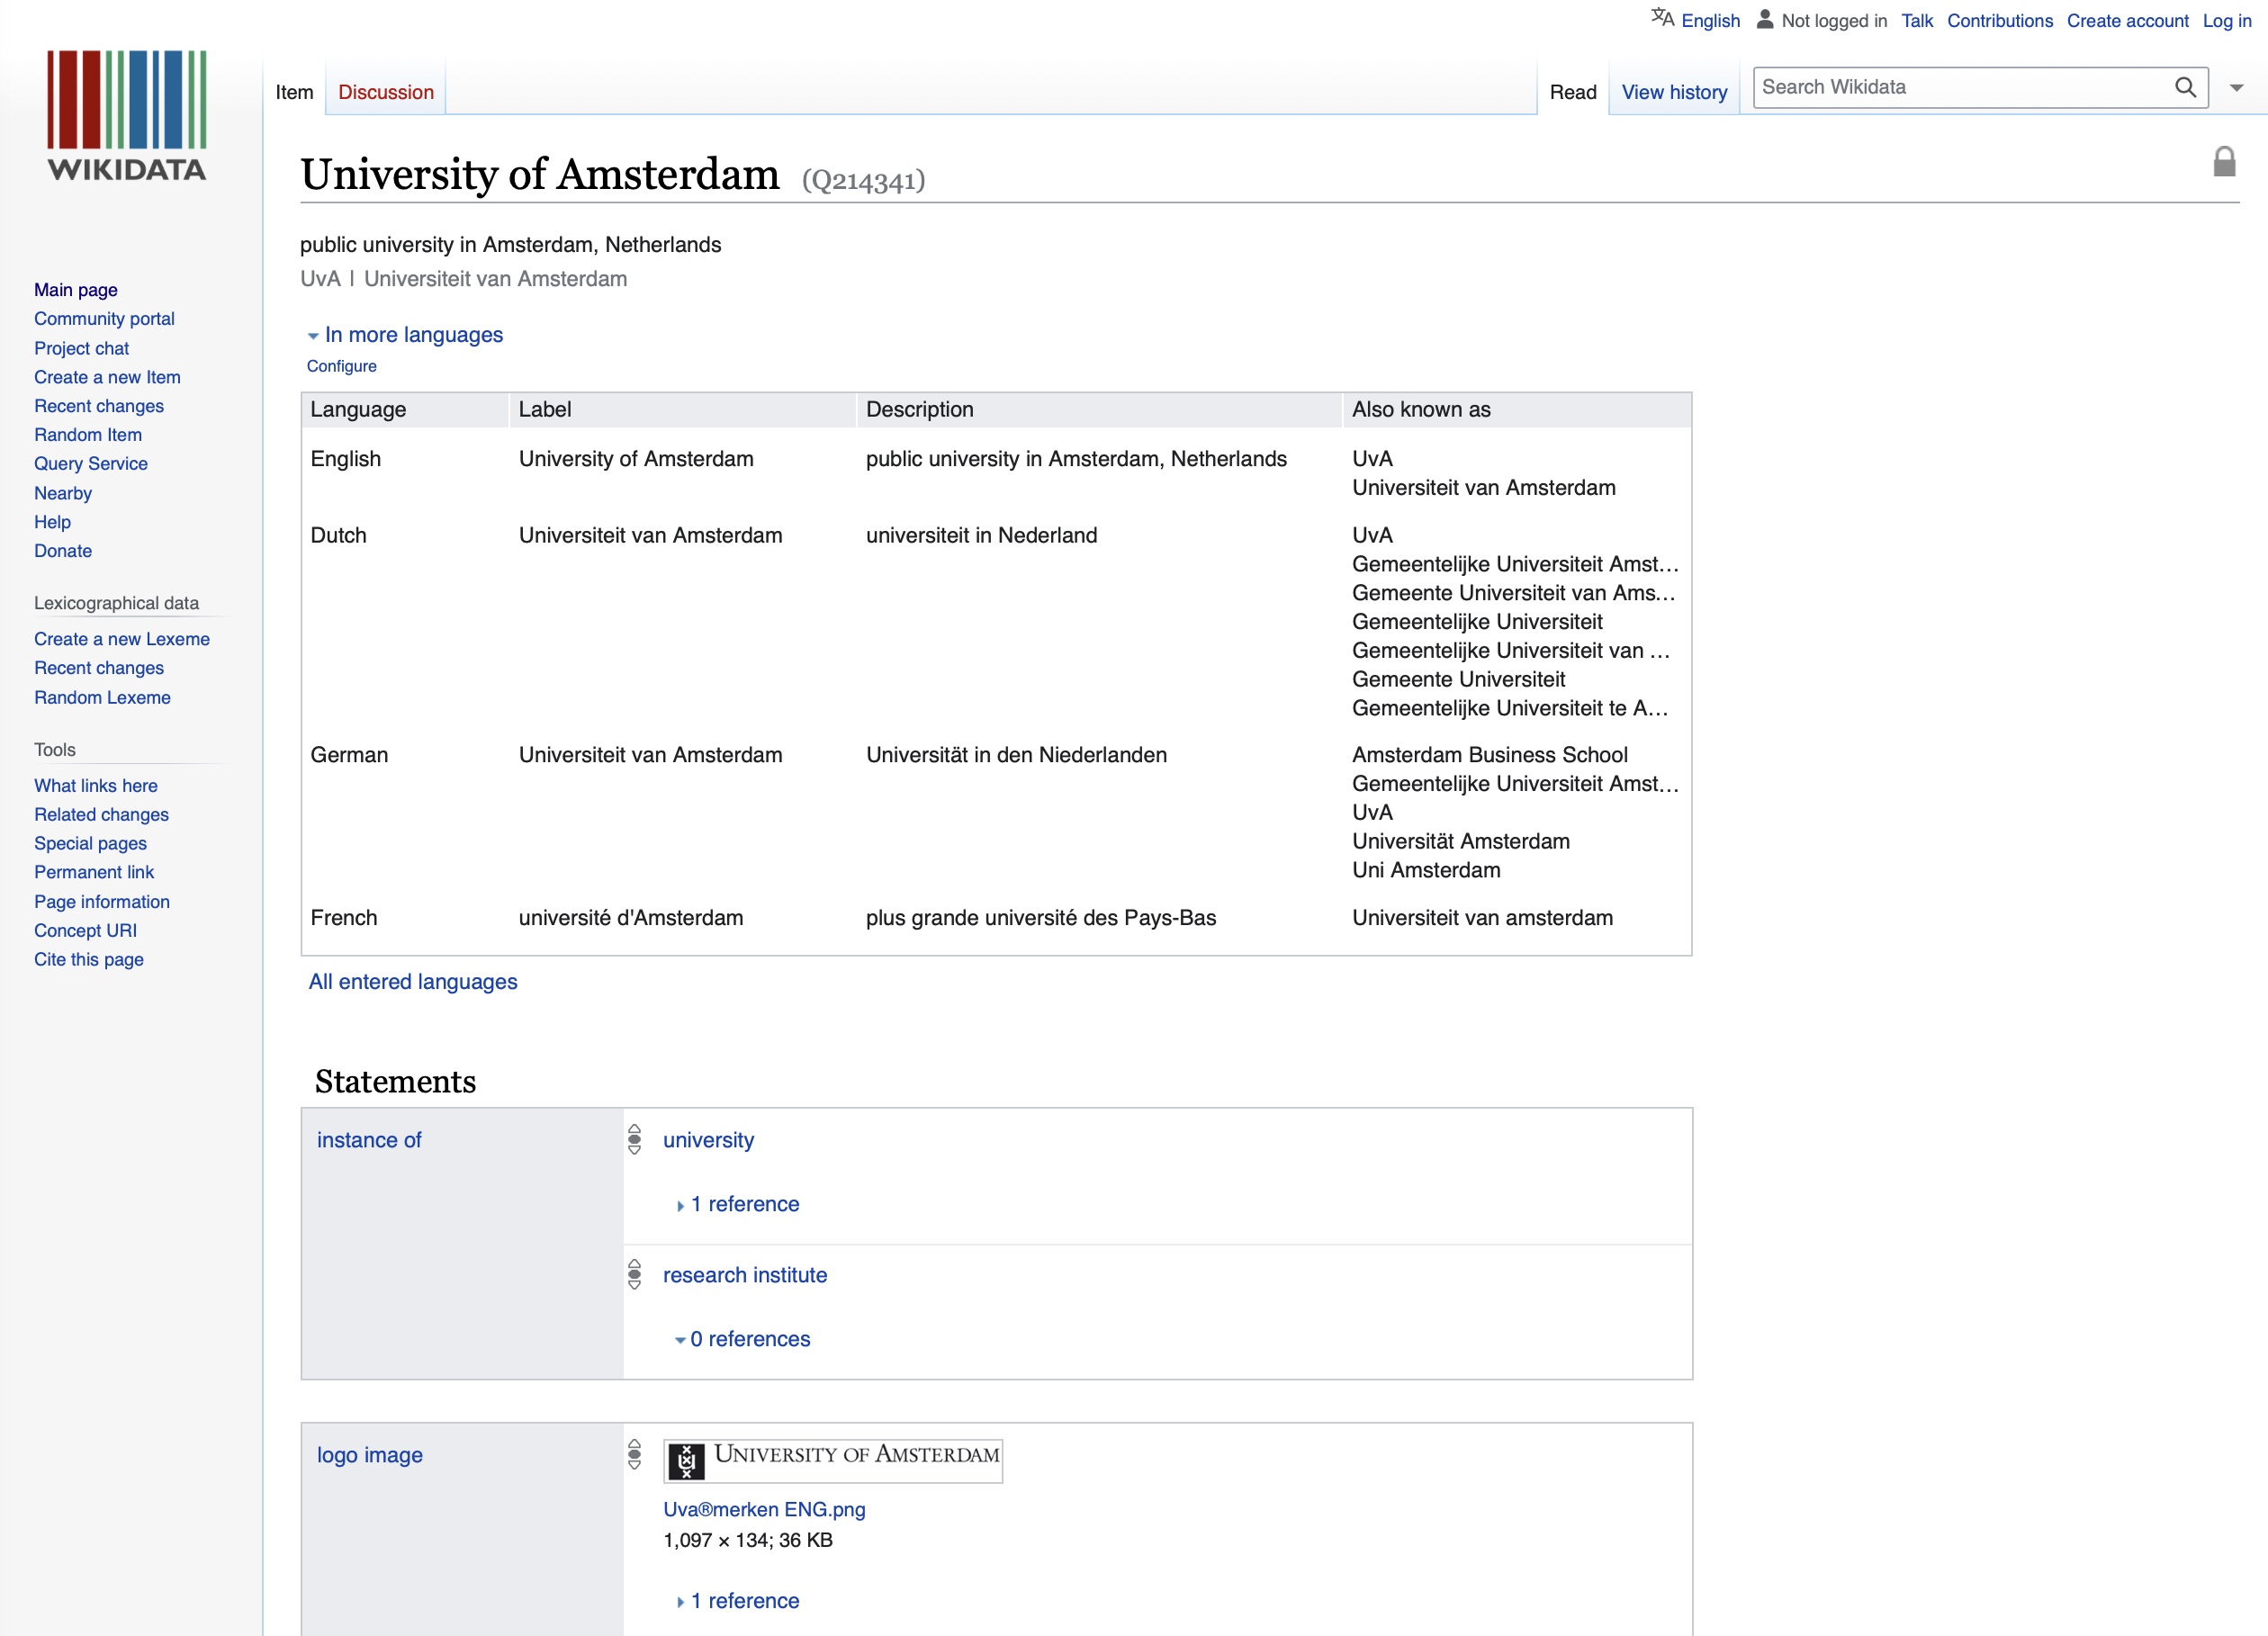Click into the Search Wikidata field
Viewport: 2268px width, 1636px height.
click(x=1960, y=88)
